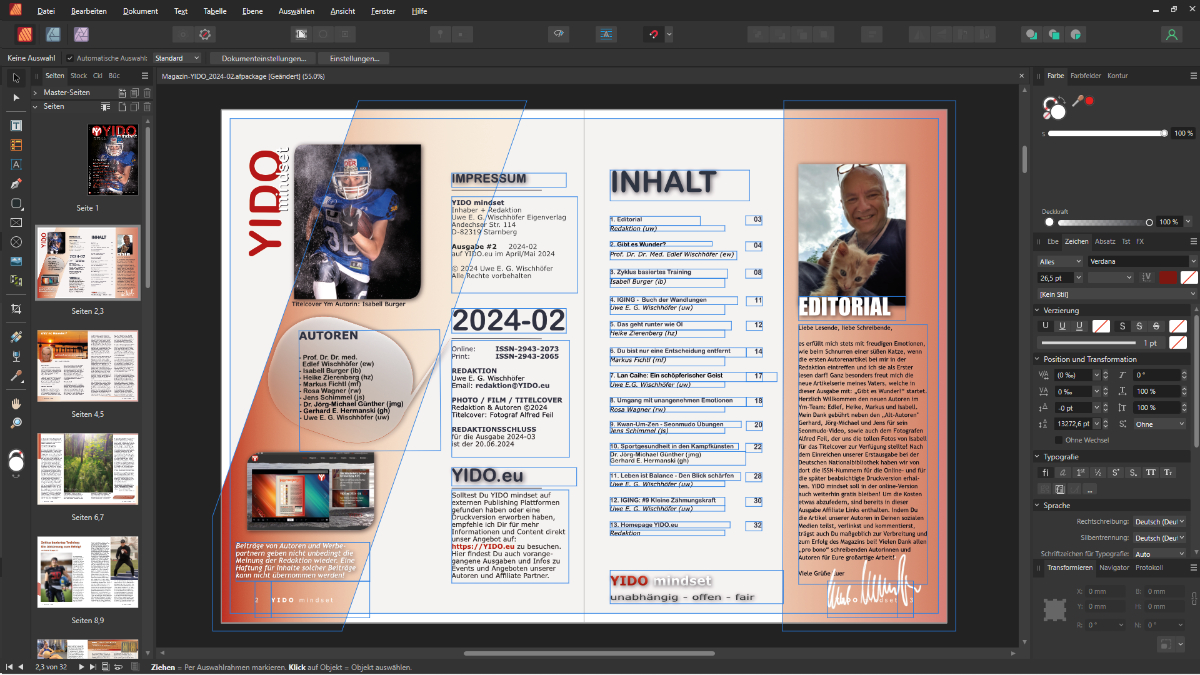Open the Standard selection dropdown

pos(177,58)
